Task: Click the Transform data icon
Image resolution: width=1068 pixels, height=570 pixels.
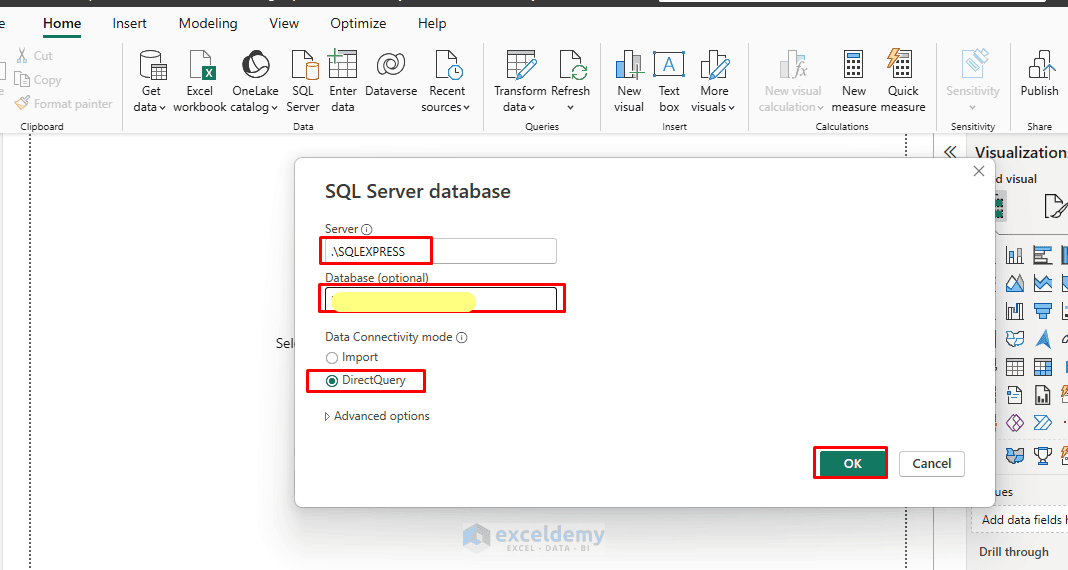Action: click(x=521, y=65)
